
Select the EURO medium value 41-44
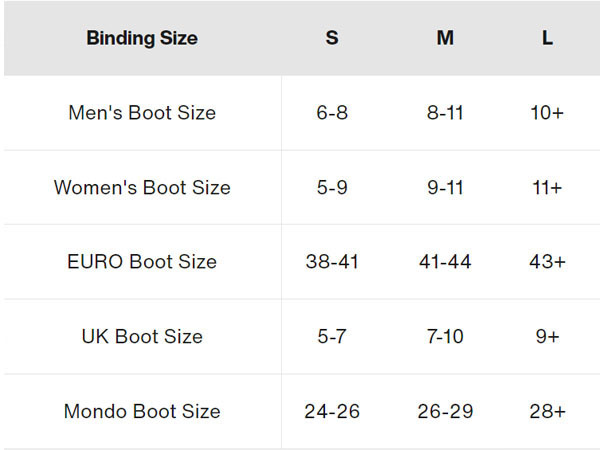click(445, 262)
